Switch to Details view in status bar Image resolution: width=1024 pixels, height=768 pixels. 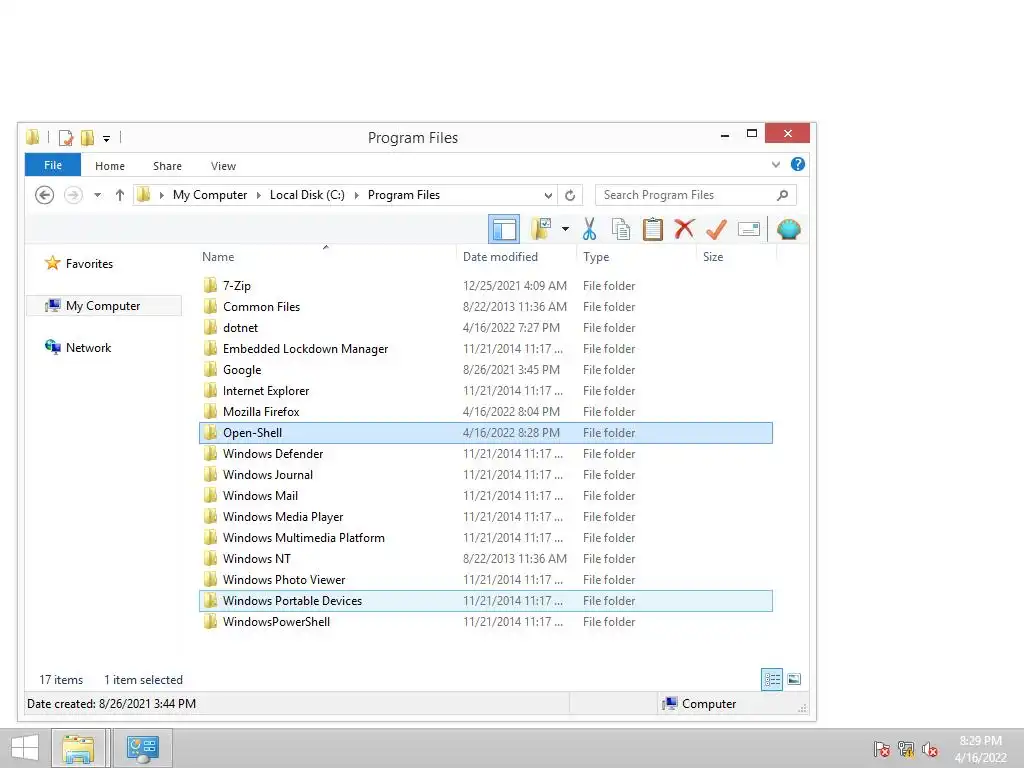click(x=771, y=679)
